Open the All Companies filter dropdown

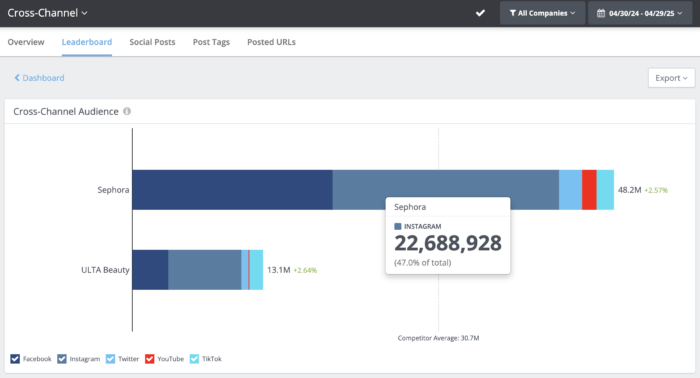point(542,13)
